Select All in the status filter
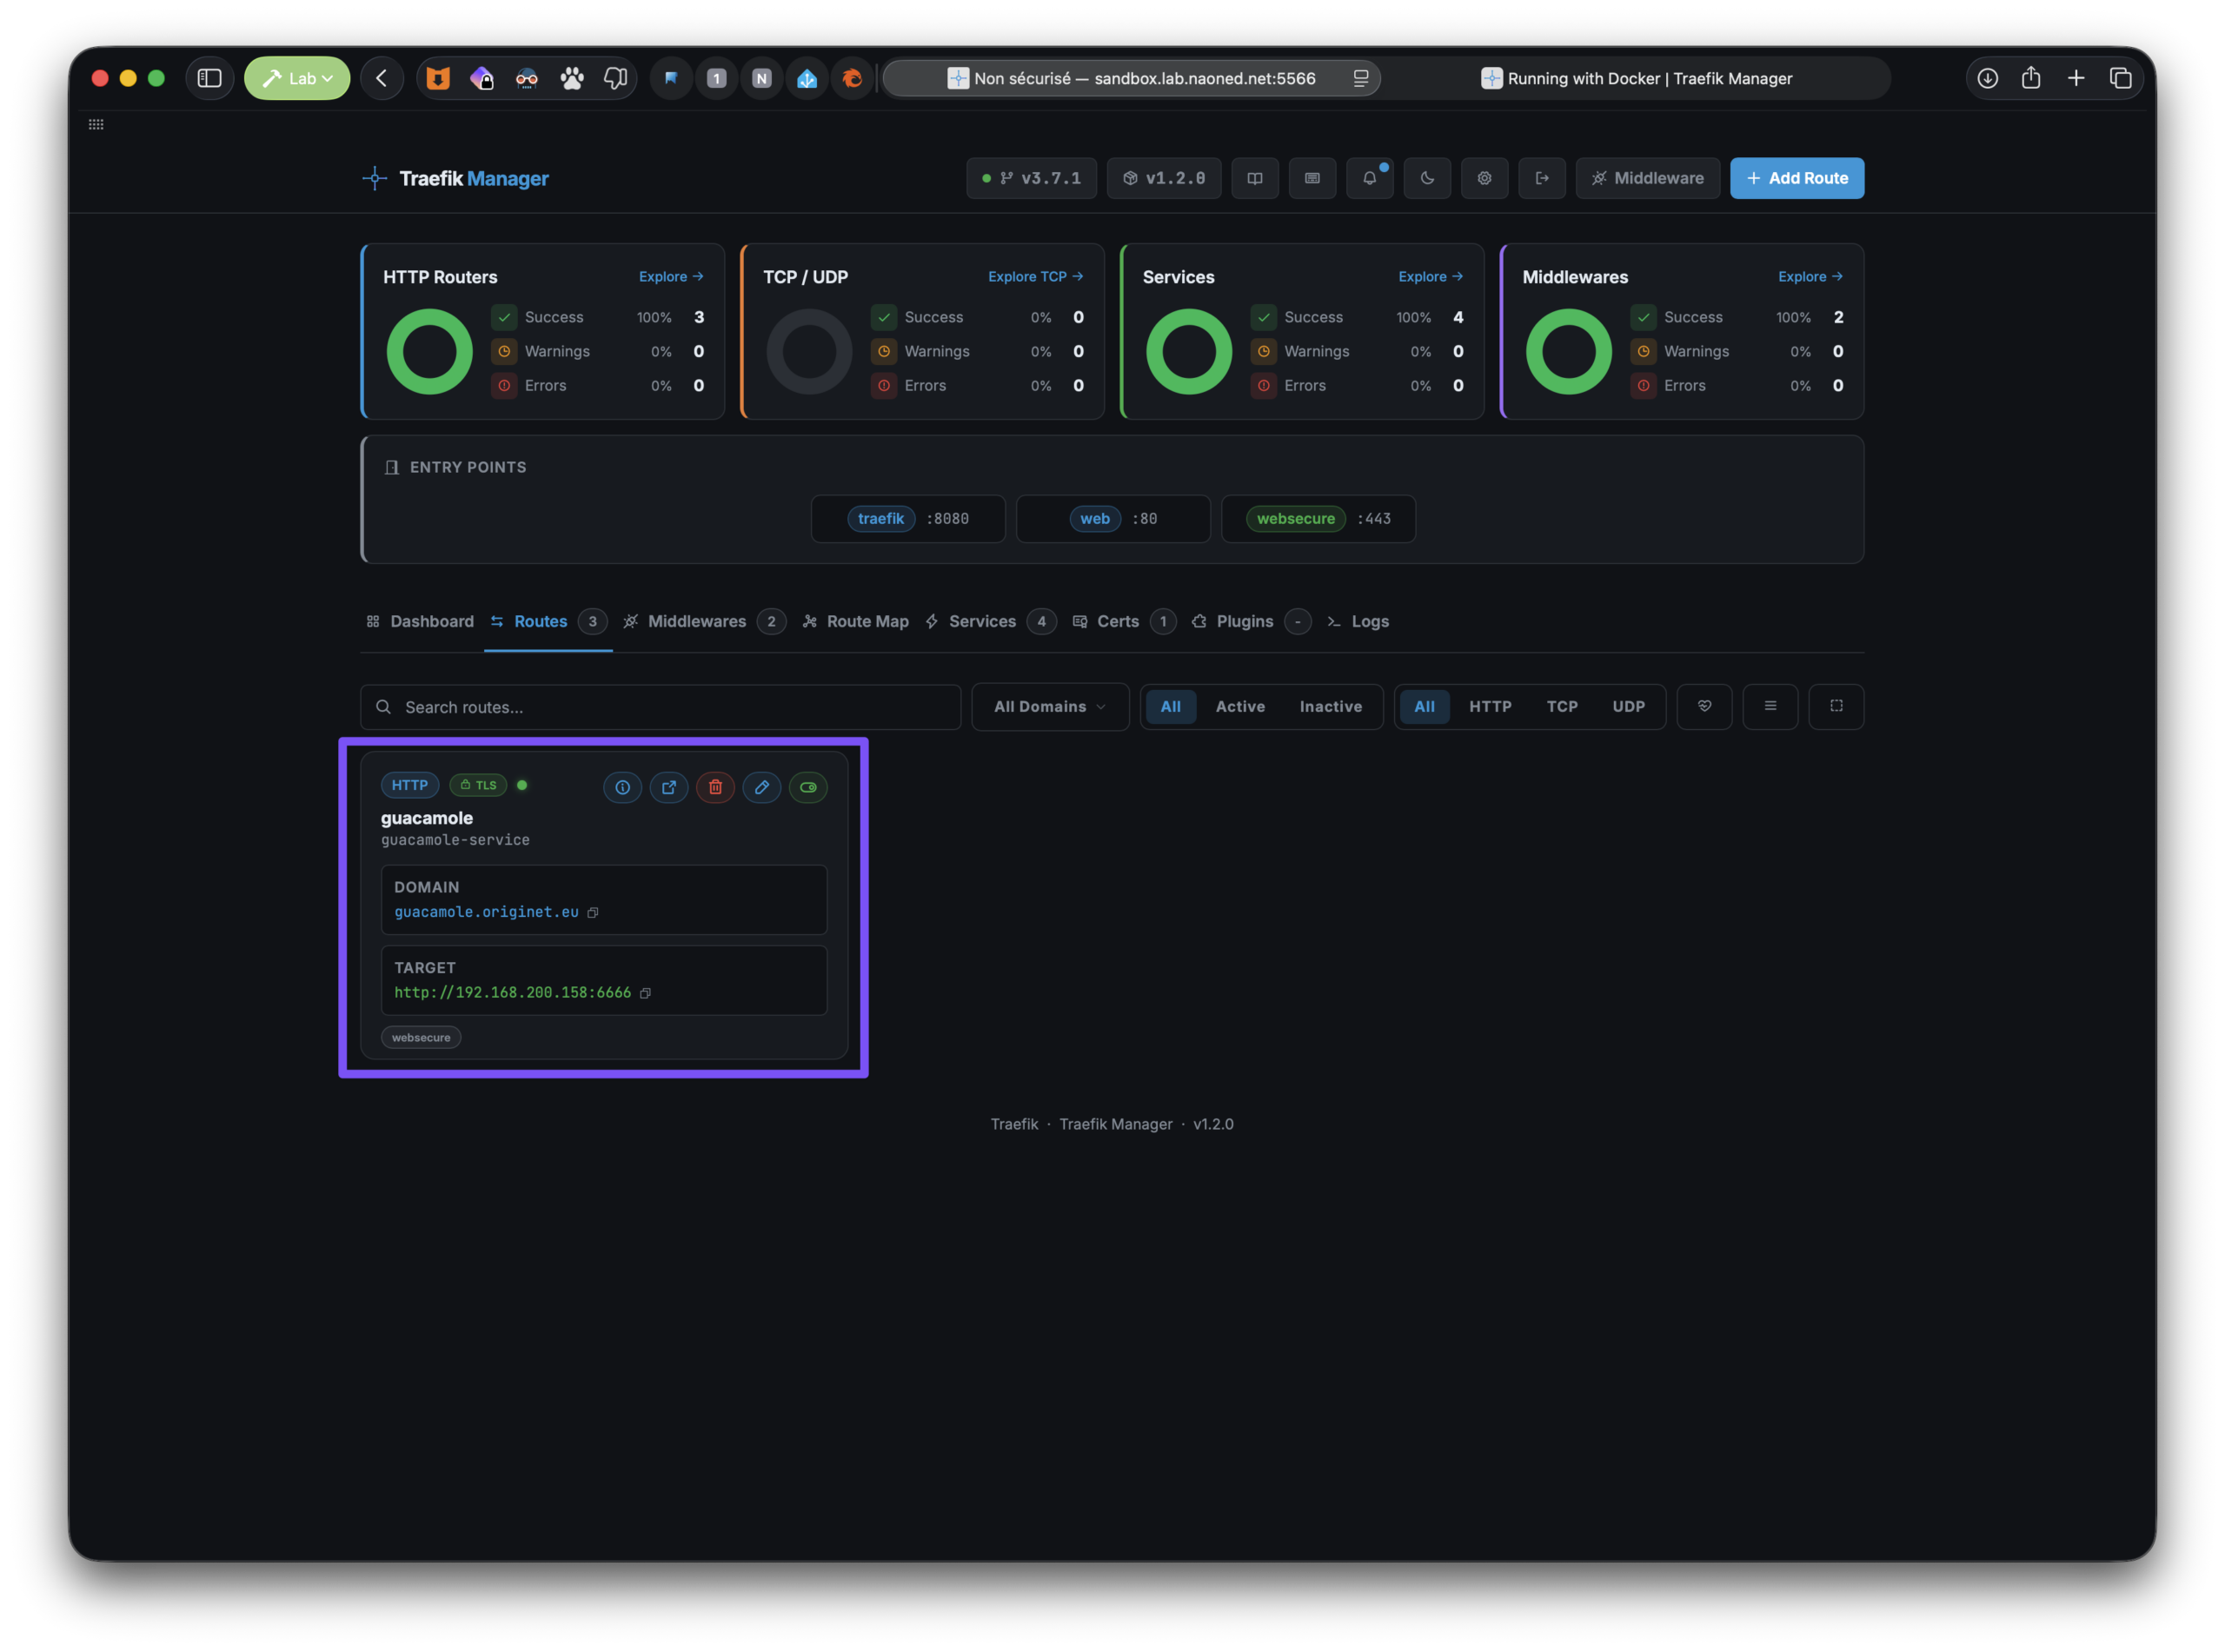 [1171, 707]
